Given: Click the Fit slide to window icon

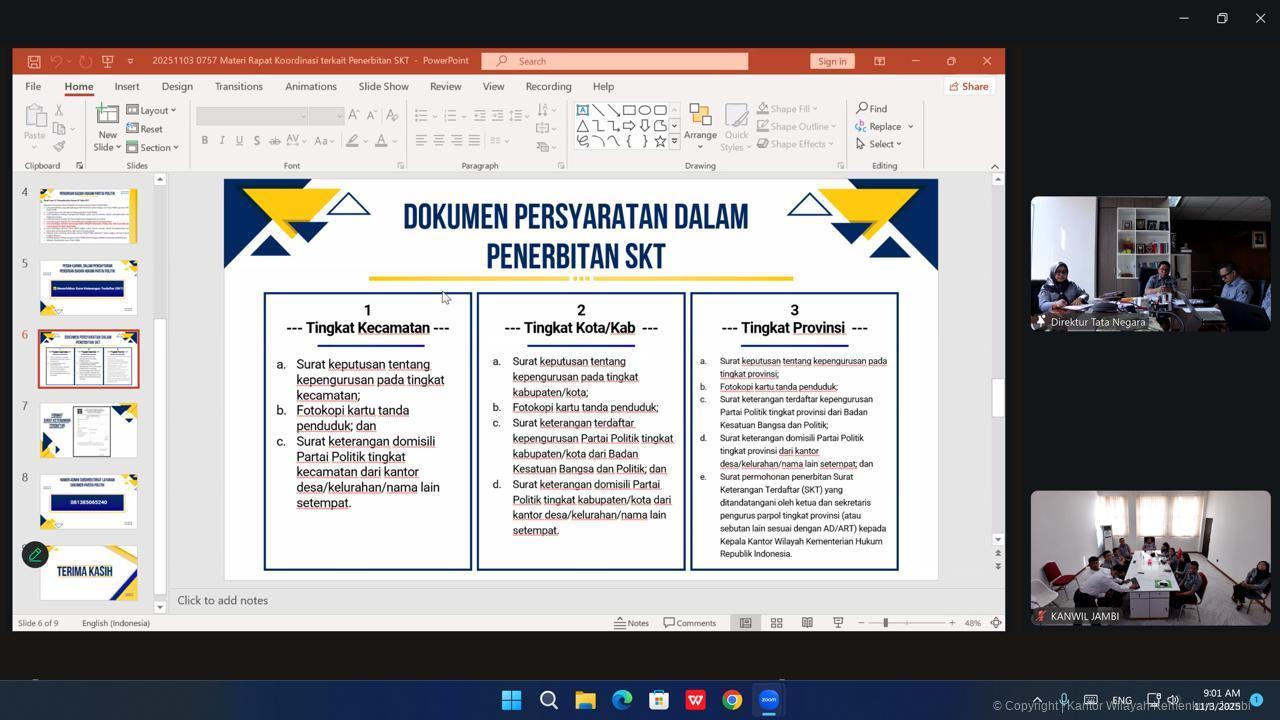Looking at the screenshot, I should (x=995, y=623).
